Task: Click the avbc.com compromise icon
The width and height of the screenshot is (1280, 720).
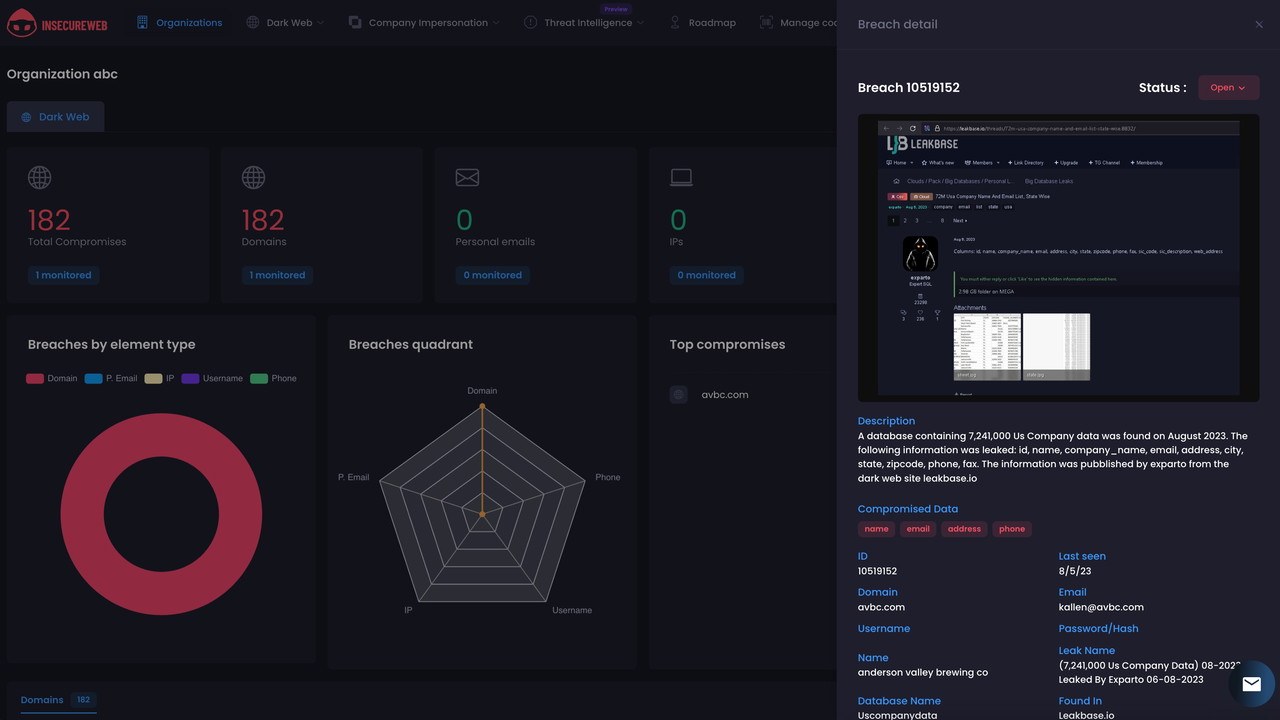Action: pyautogui.click(x=679, y=395)
